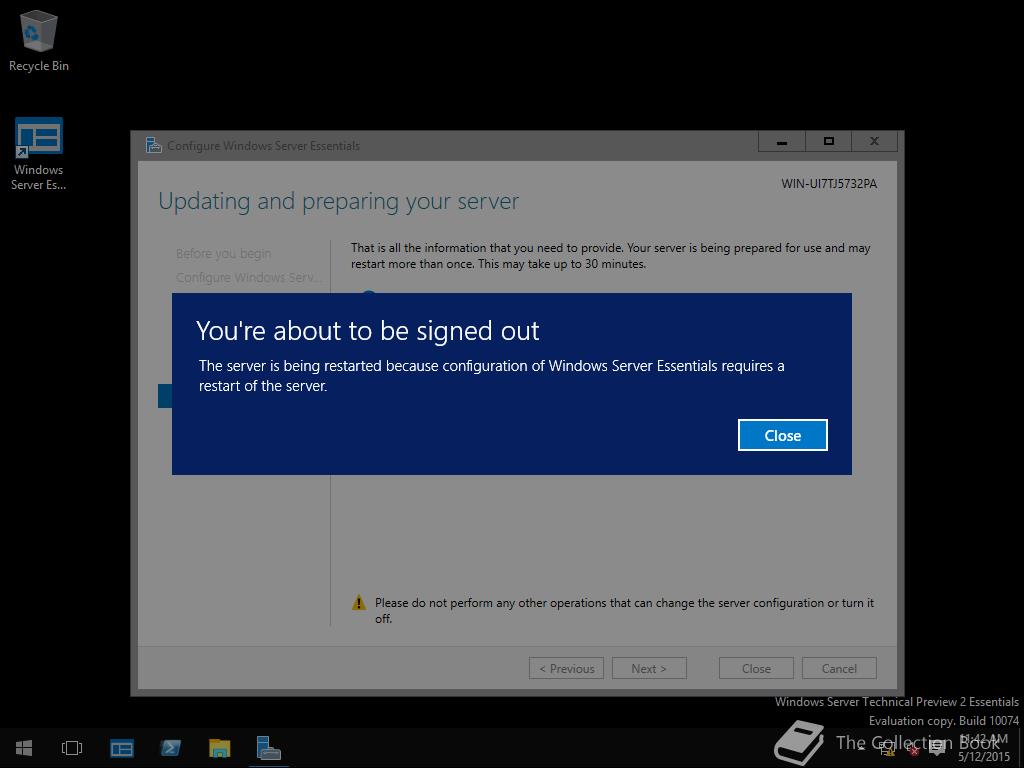1024x768 pixels.
Task: Click the Previous button in wizard
Action: (x=566, y=668)
